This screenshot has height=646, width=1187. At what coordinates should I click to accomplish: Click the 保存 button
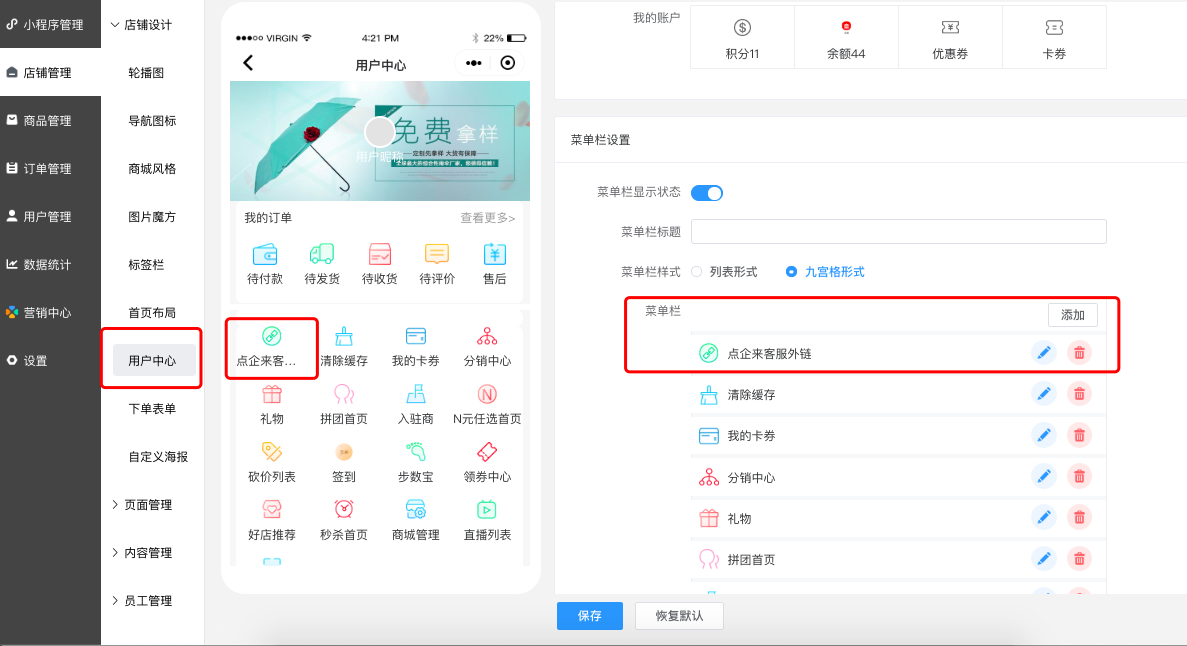[590, 616]
